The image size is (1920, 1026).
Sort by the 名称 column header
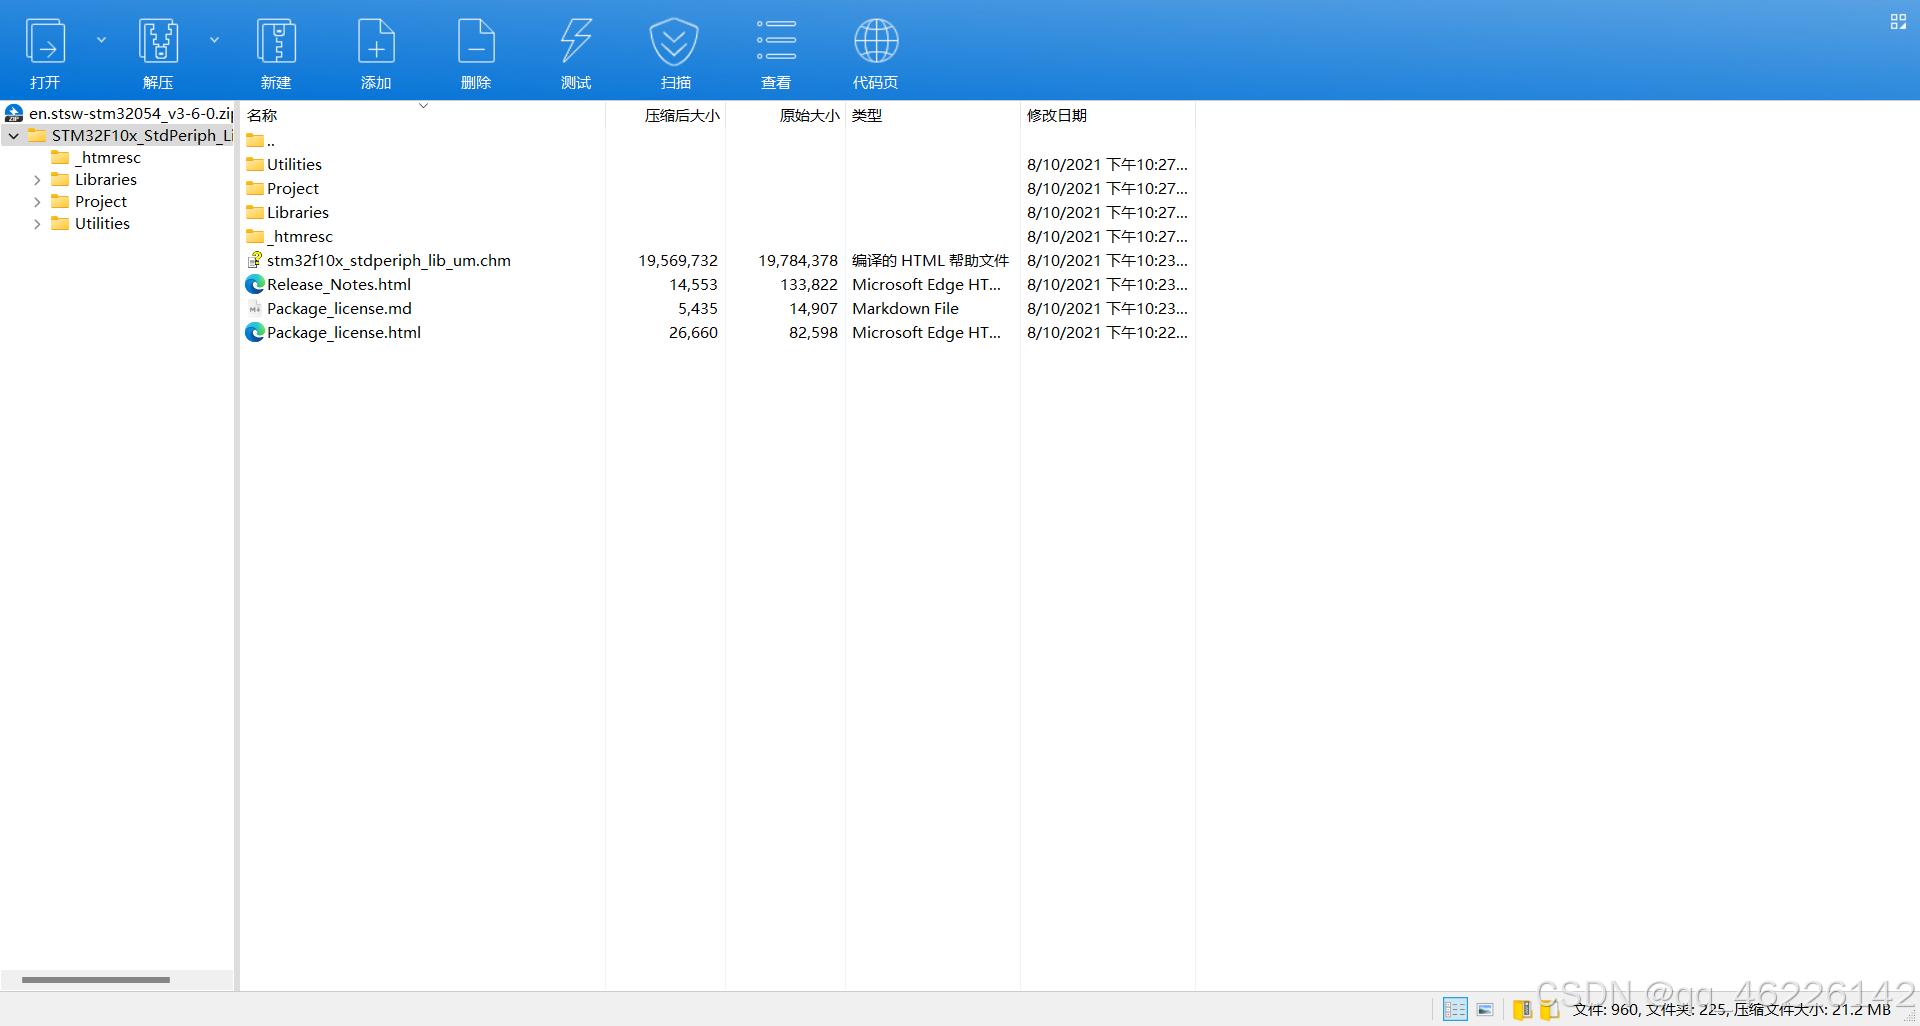pos(262,116)
